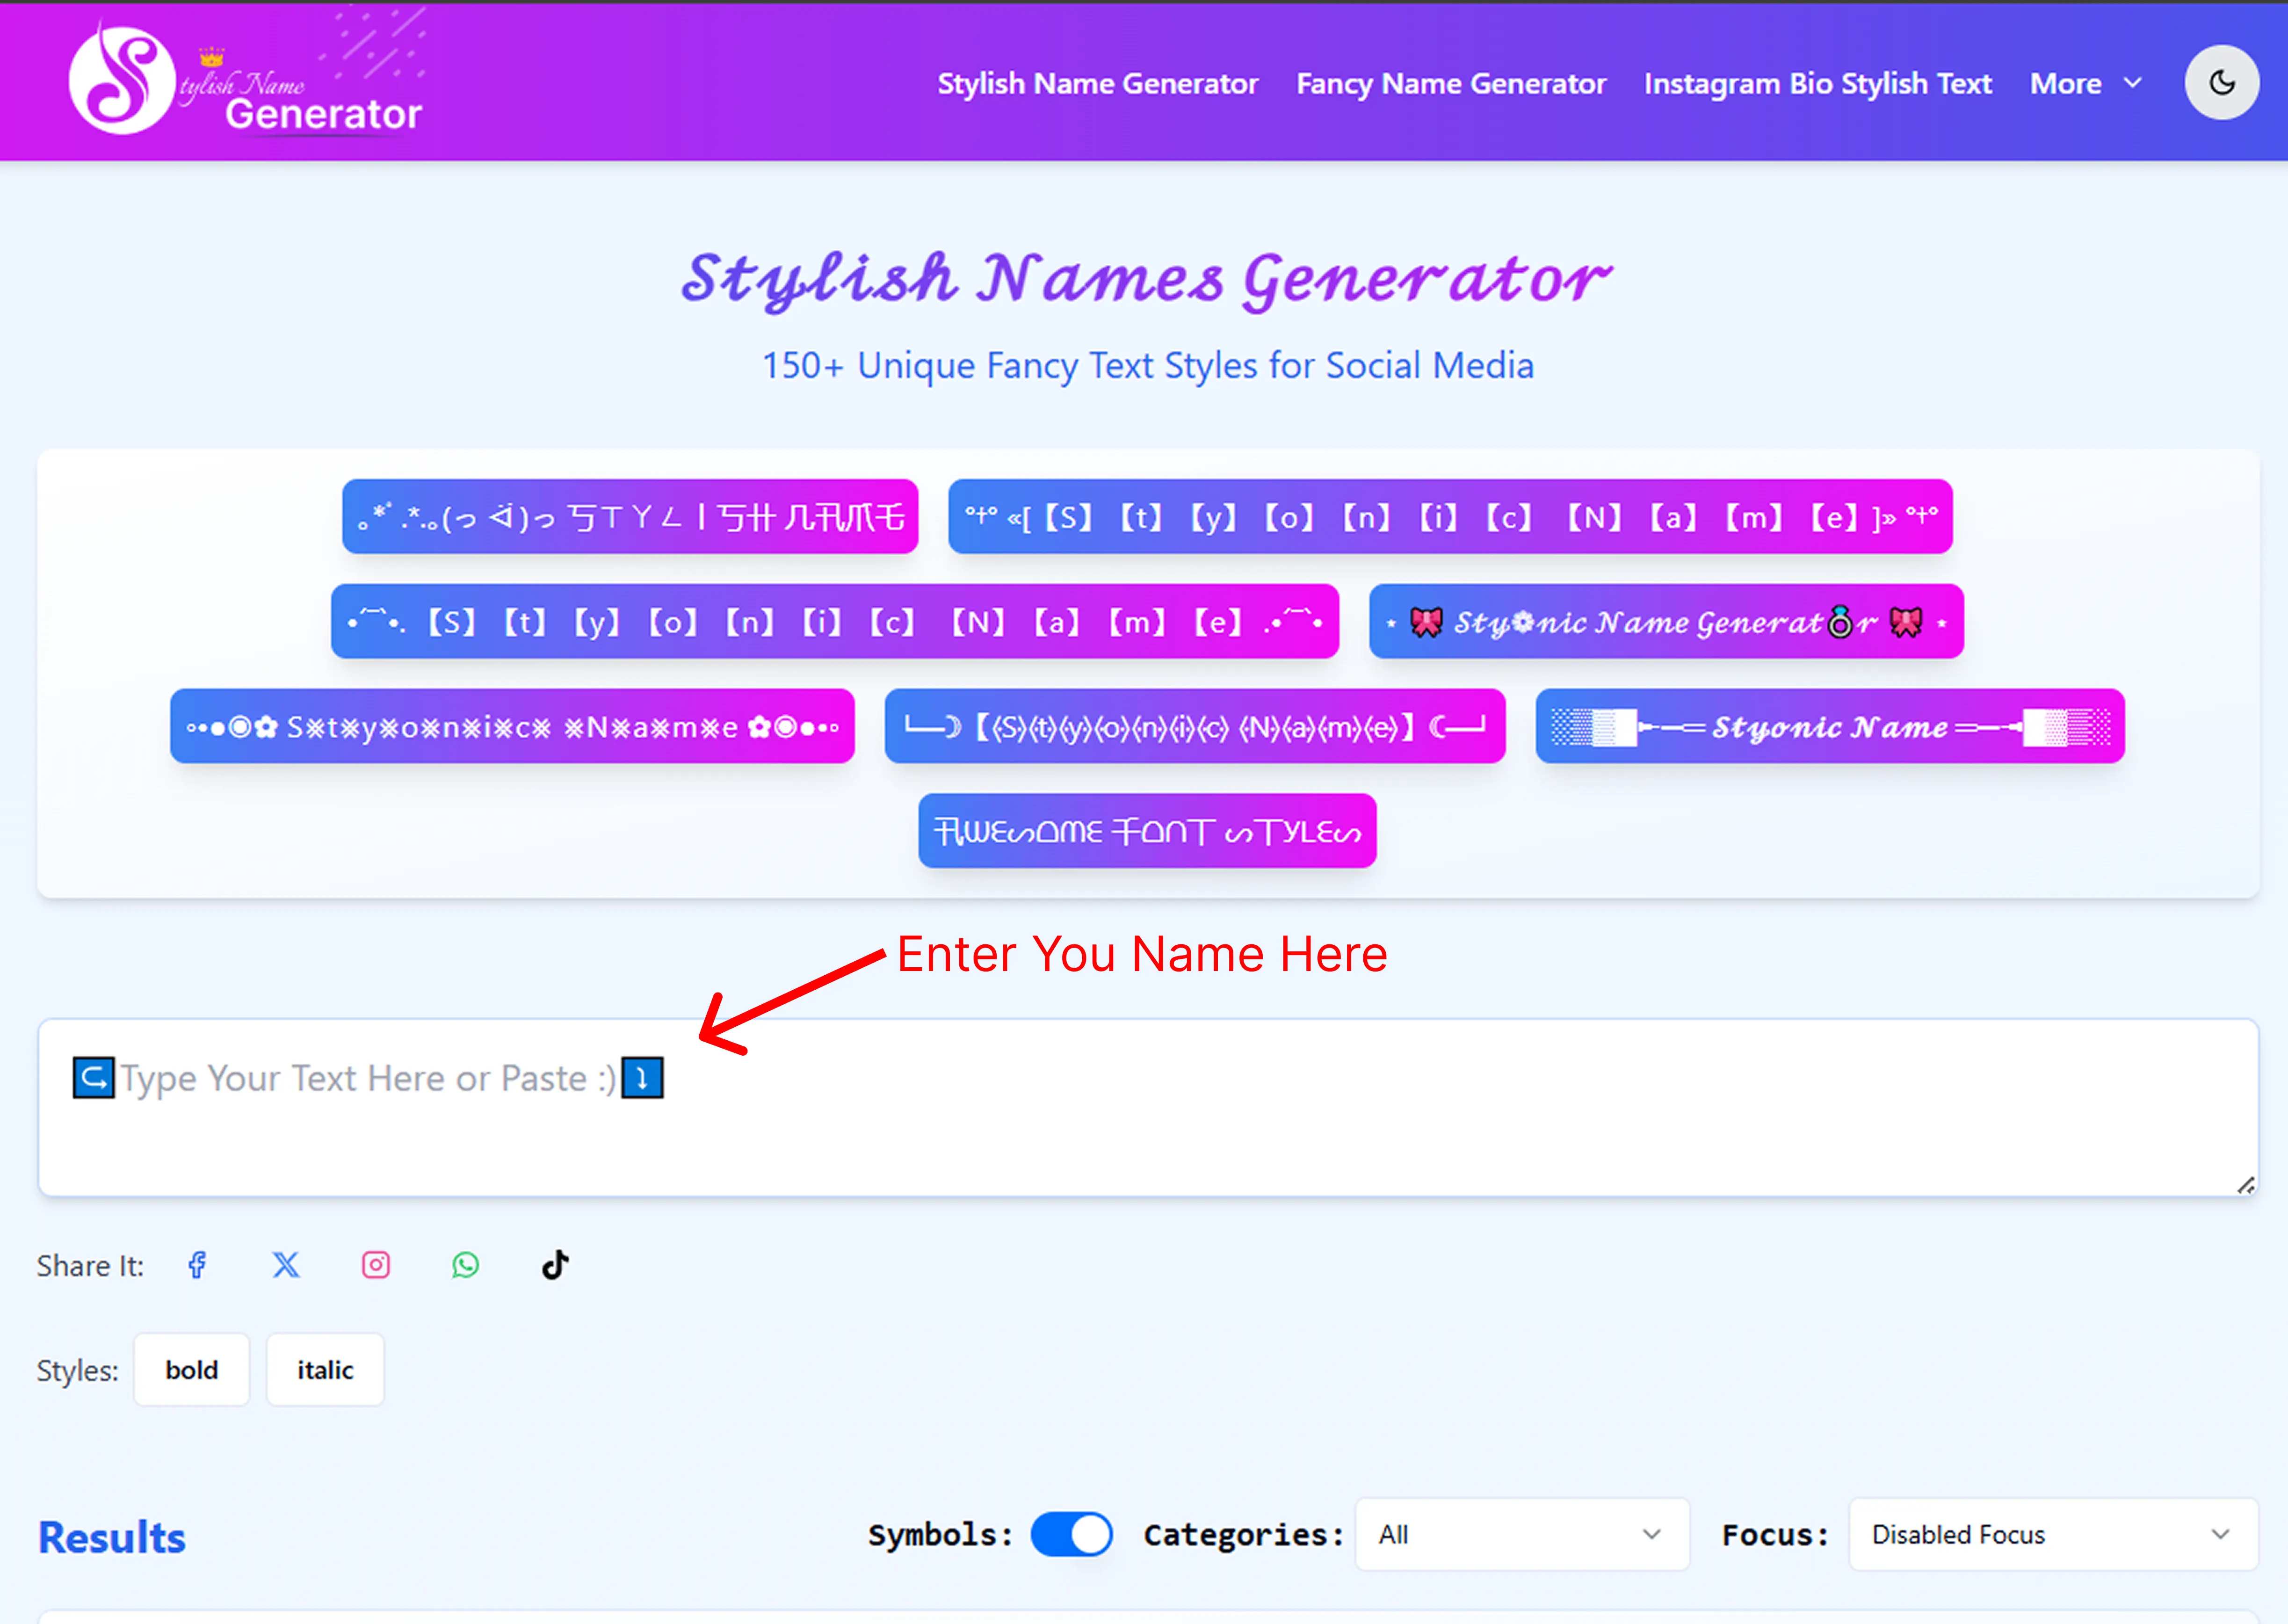Share on TikTok icon
Viewport: 2288px width, 1624px height.
coord(555,1265)
